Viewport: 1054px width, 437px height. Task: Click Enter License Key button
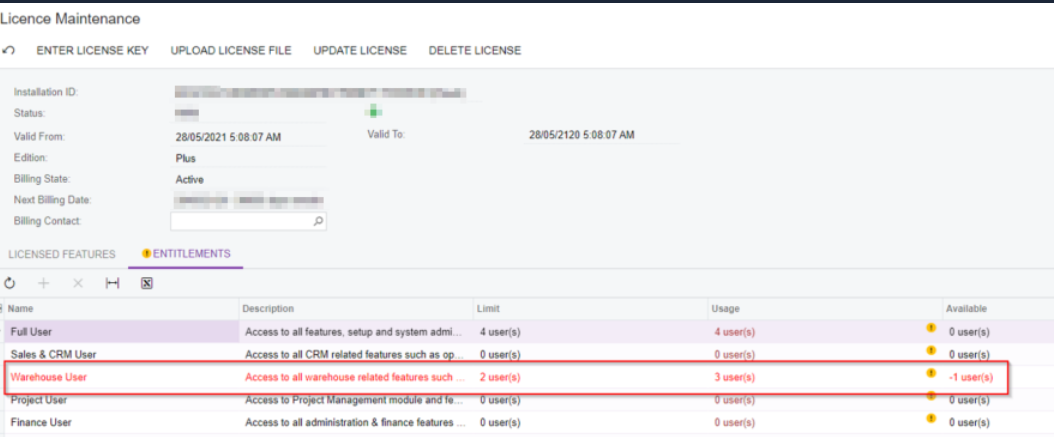[93, 51]
